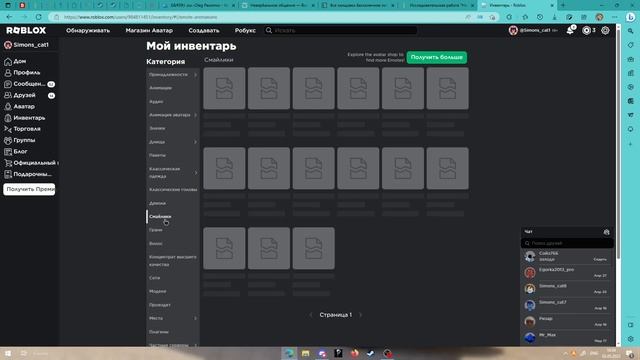
Task: Expand the Днища category
Action: (x=172, y=142)
